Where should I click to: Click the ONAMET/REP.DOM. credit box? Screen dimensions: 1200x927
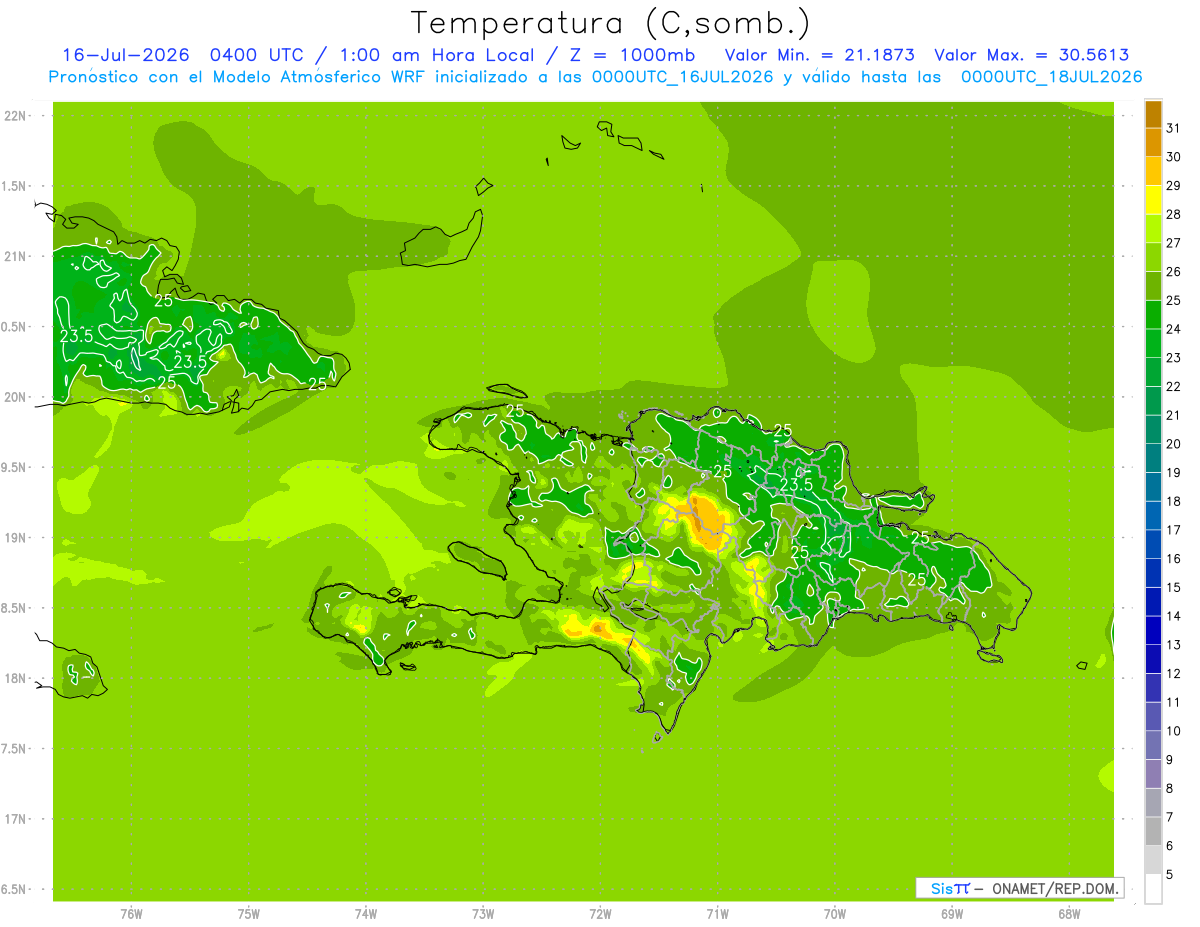tap(1019, 888)
